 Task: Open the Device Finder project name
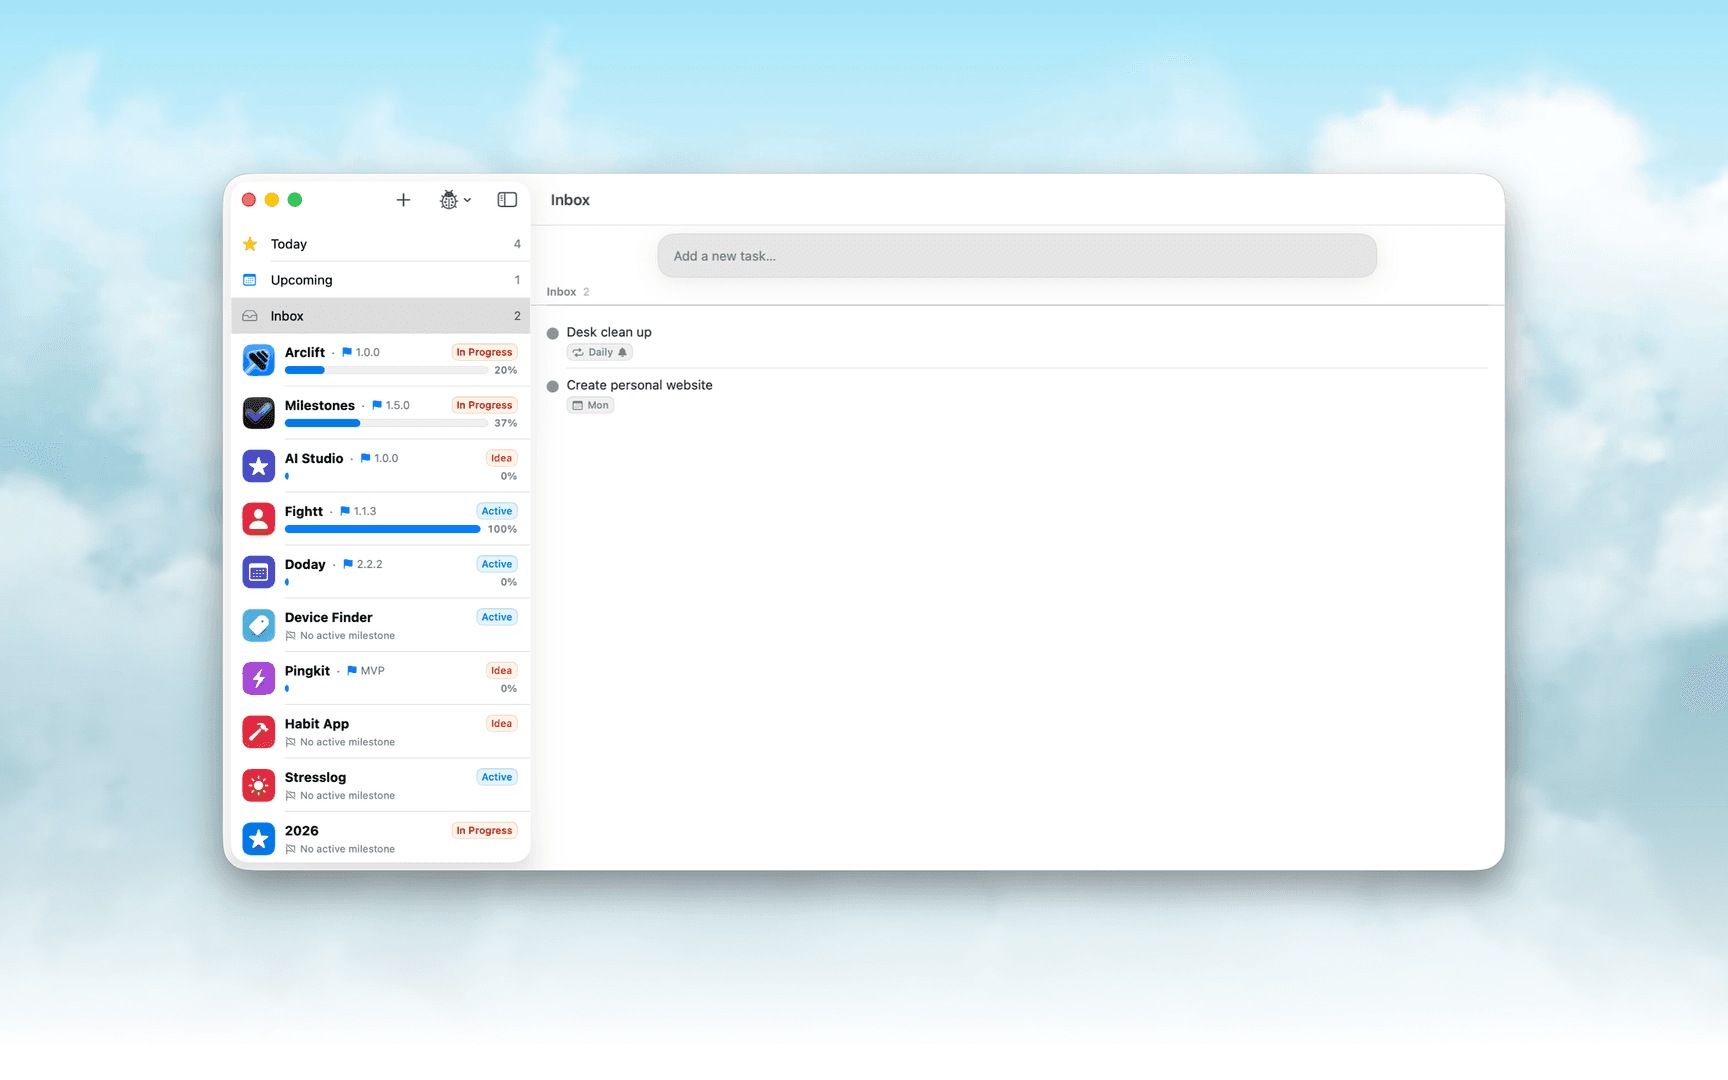329,617
